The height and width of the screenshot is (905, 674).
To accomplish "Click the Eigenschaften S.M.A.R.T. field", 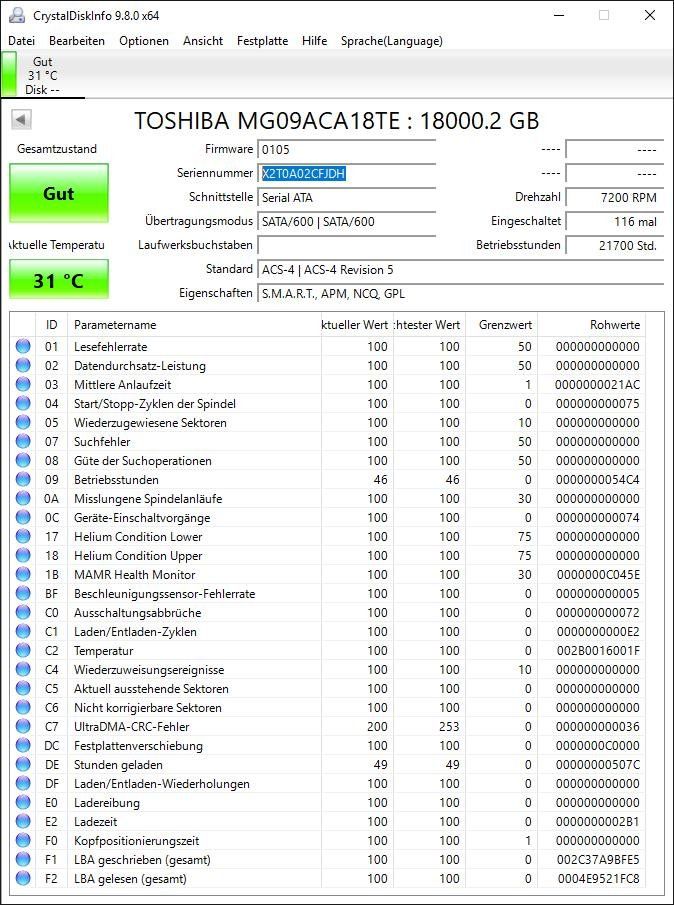I will click(460, 294).
